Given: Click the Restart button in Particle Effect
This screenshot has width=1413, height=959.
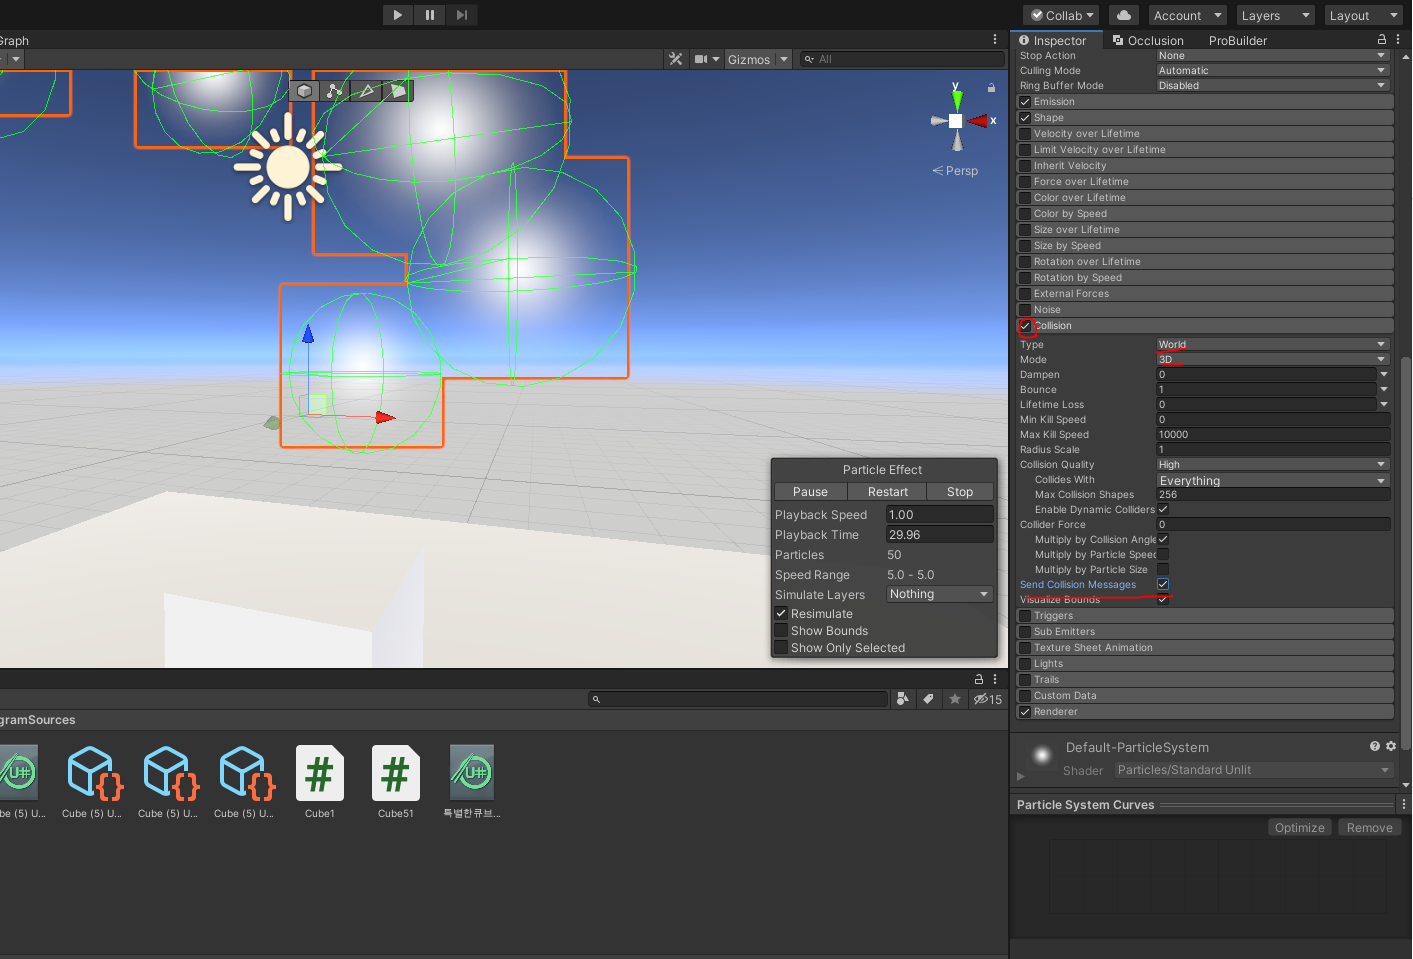Looking at the screenshot, I should [888, 492].
